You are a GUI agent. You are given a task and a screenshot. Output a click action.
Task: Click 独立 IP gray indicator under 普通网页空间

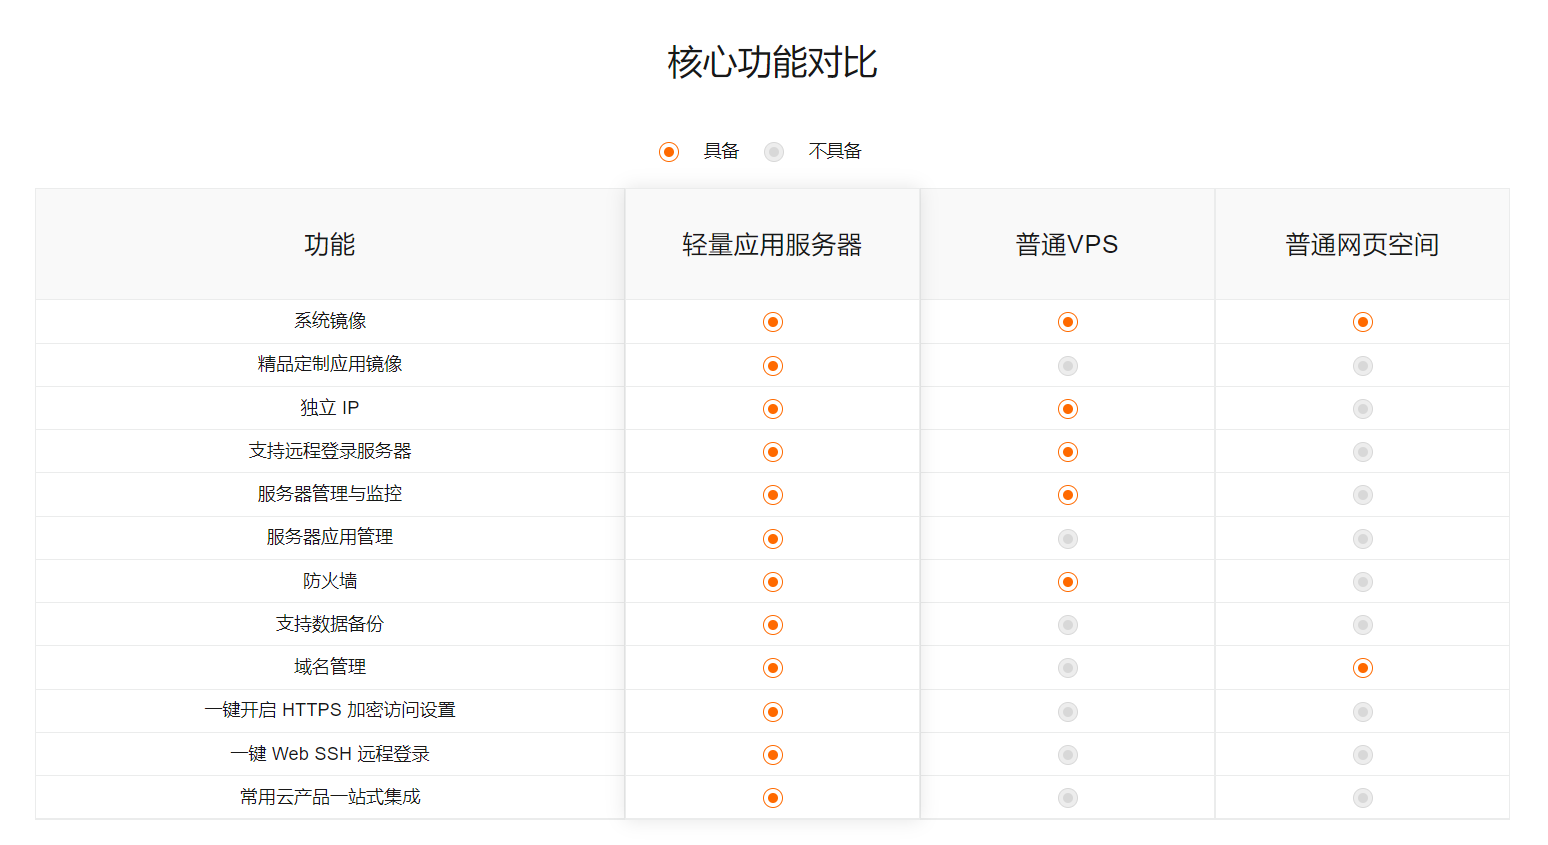click(x=1363, y=409)
